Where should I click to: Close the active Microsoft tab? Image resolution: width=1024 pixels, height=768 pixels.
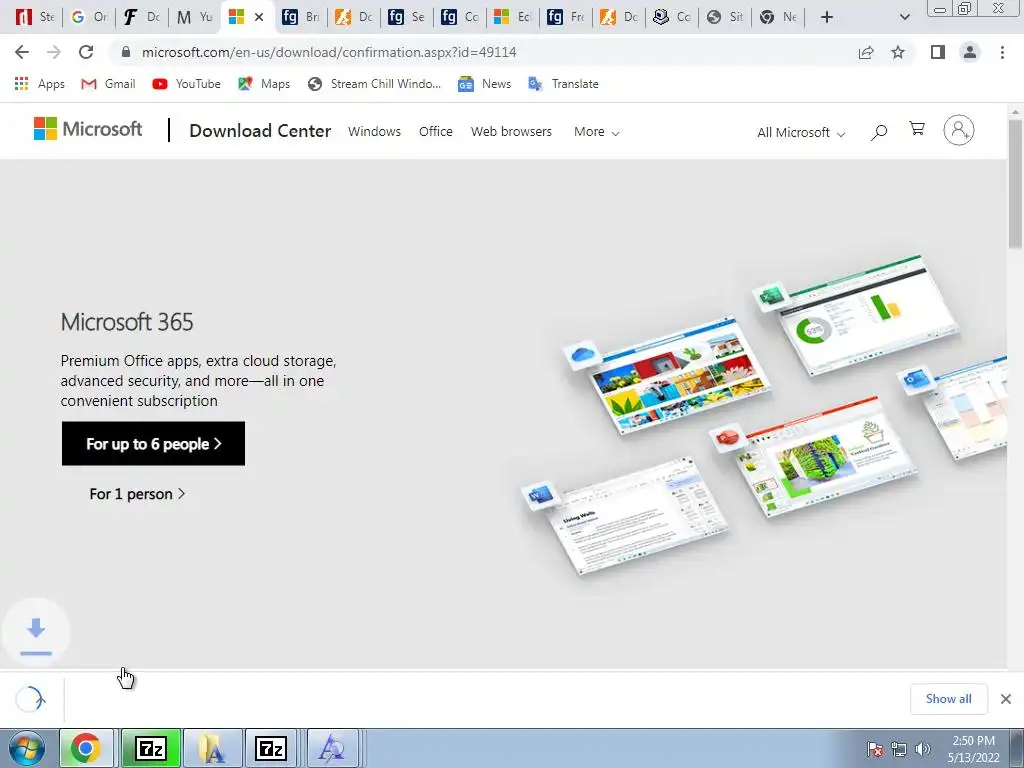click(259, 17)
